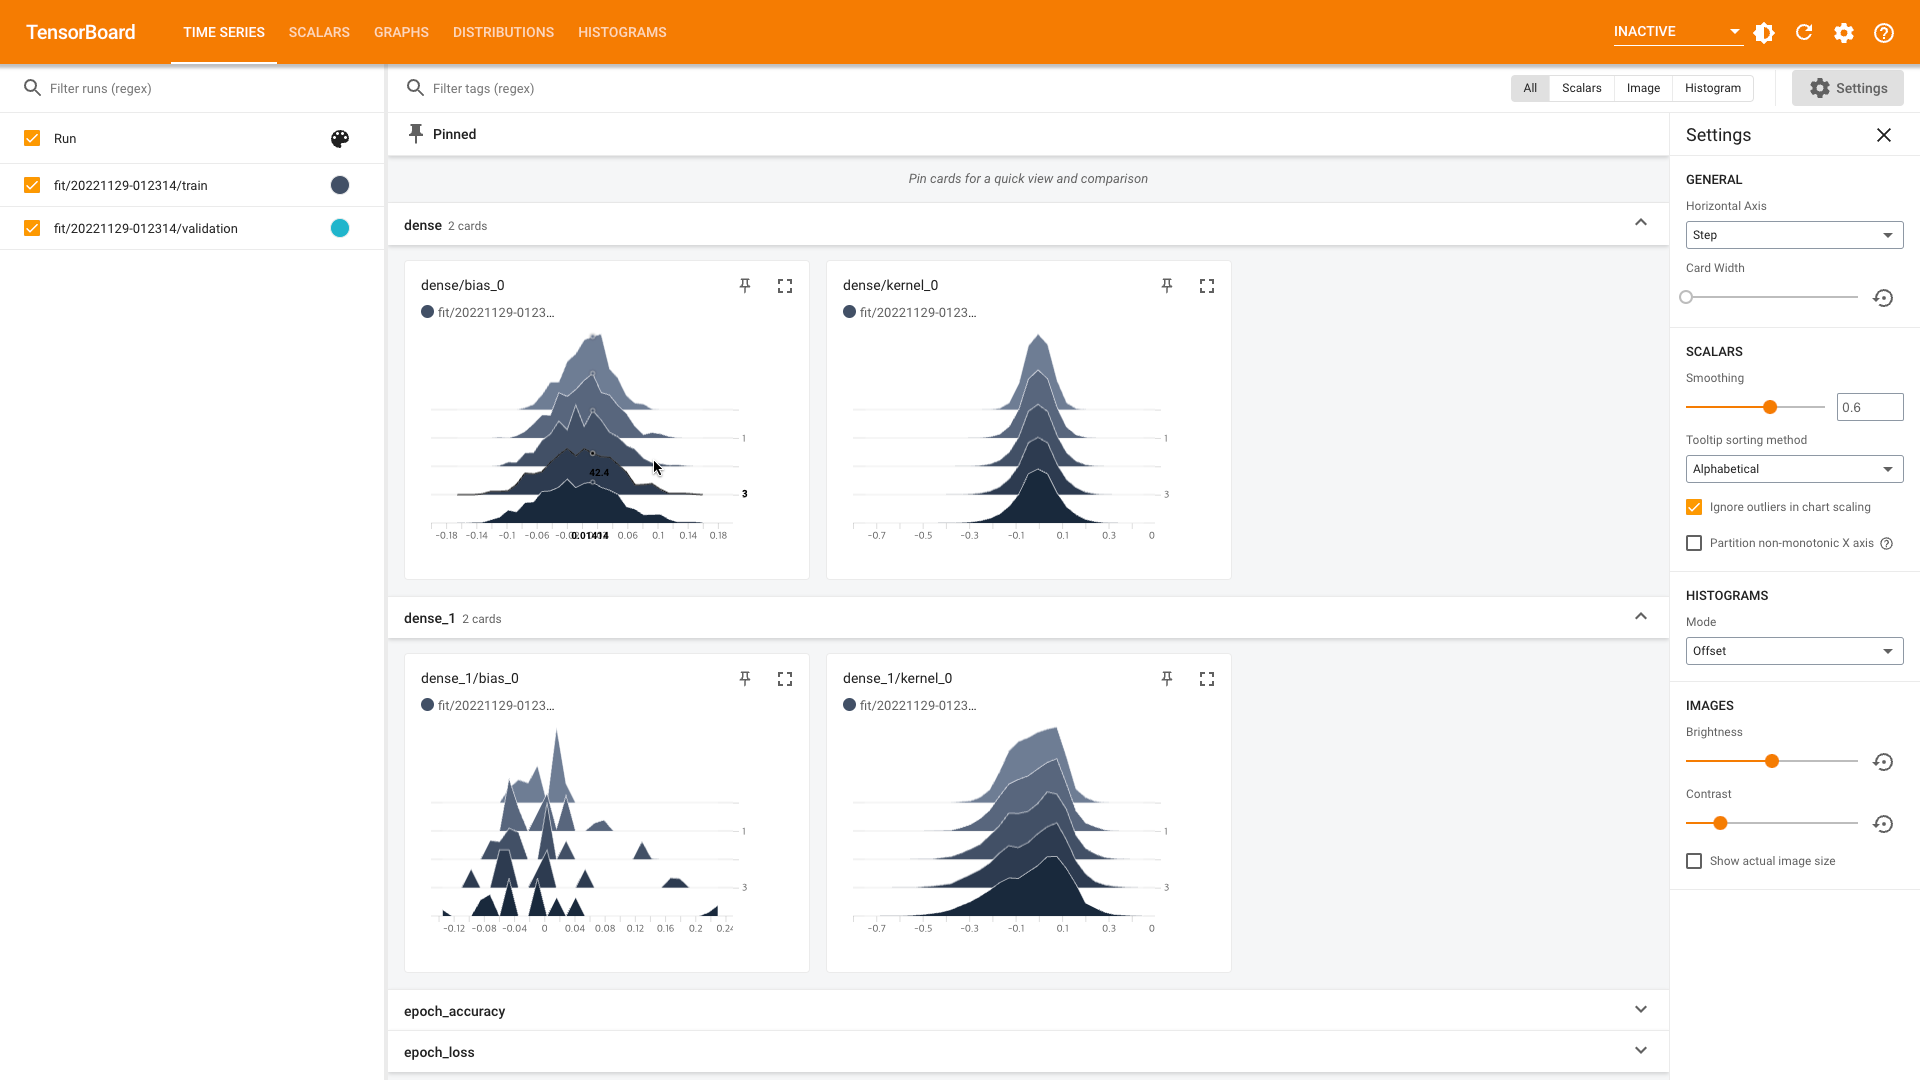Reset the Brightness setting
The image size is (1920, 1080).
click(x=1883, y=762)
